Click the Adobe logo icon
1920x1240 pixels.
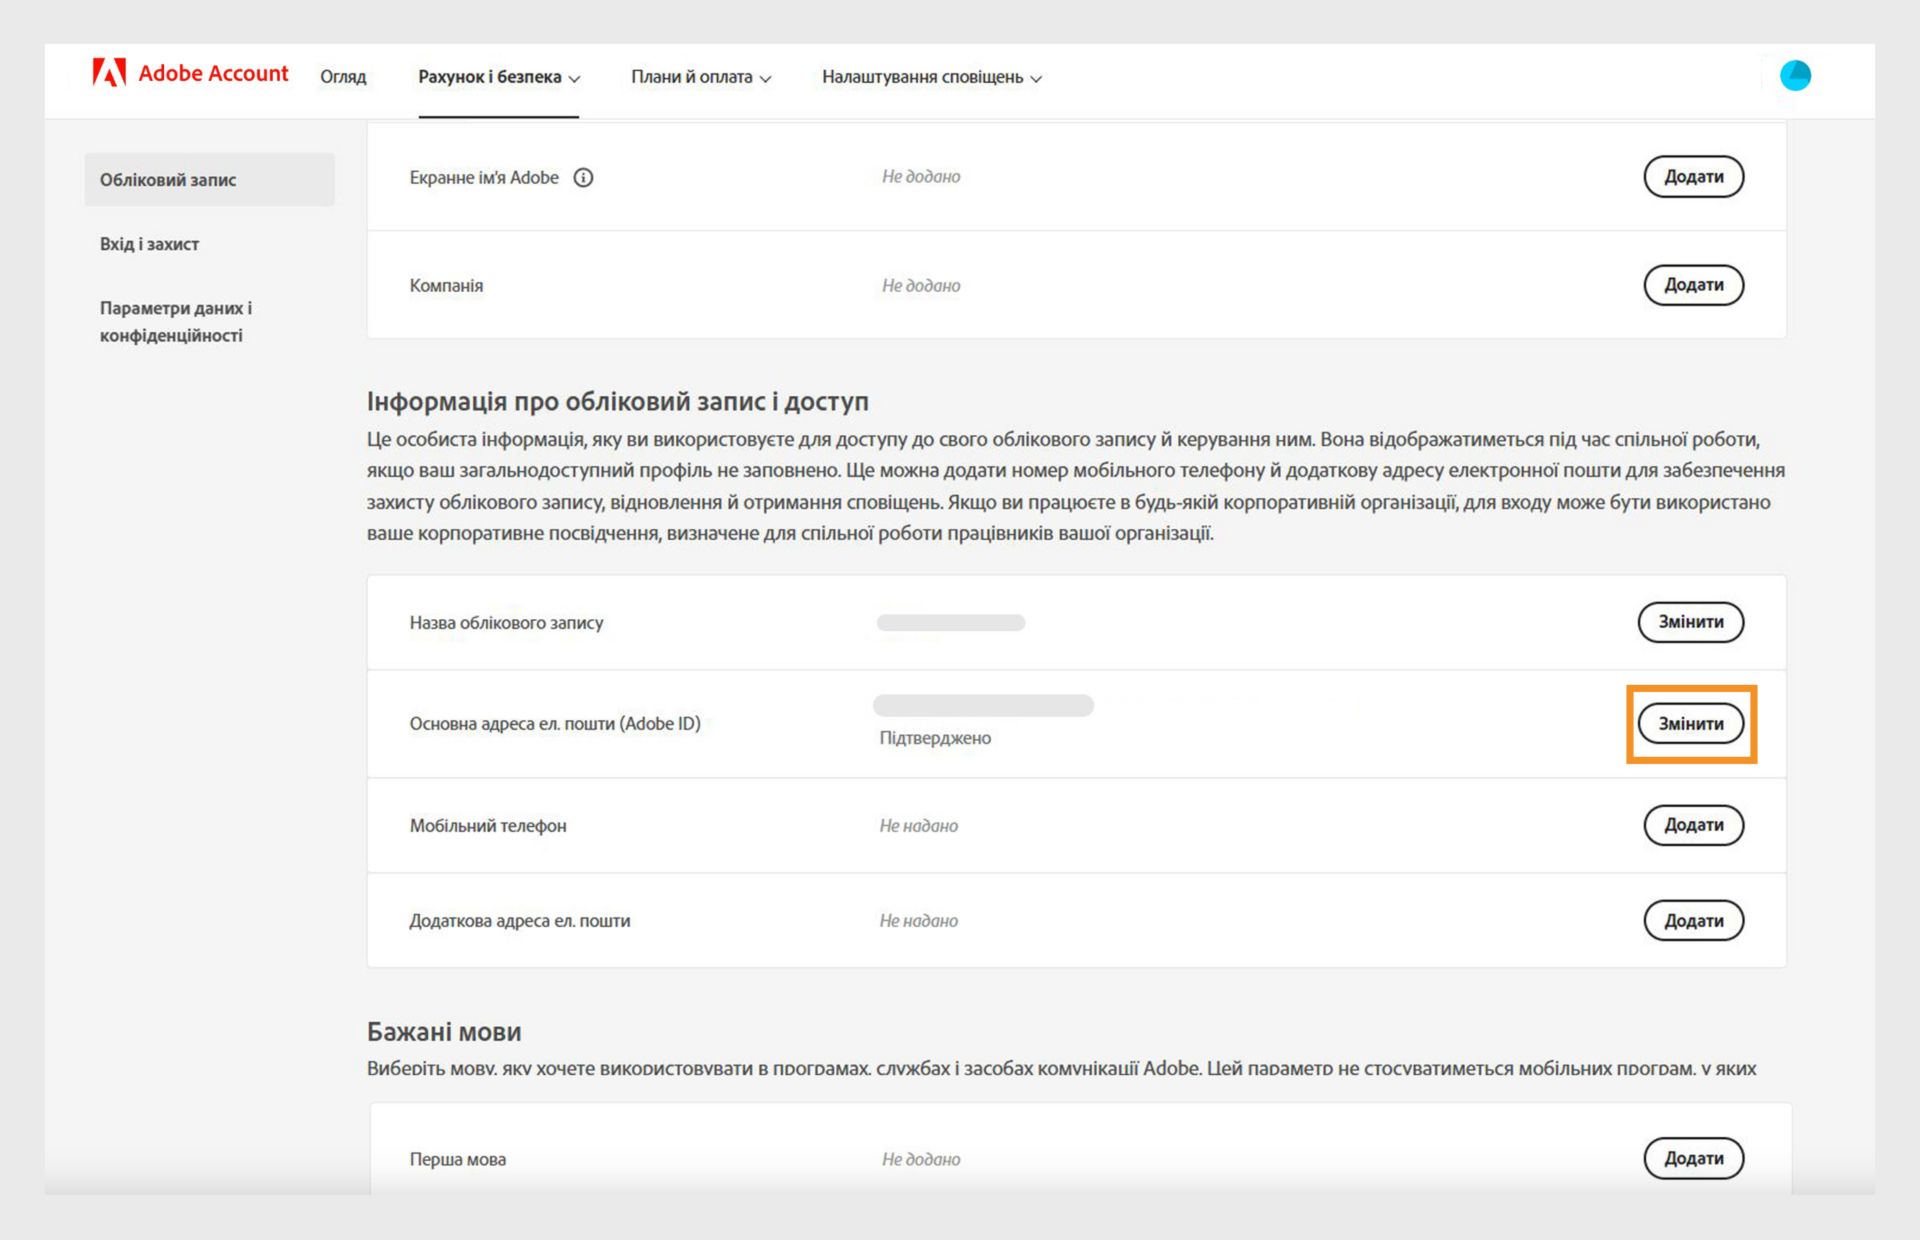[x=109, y=73]
